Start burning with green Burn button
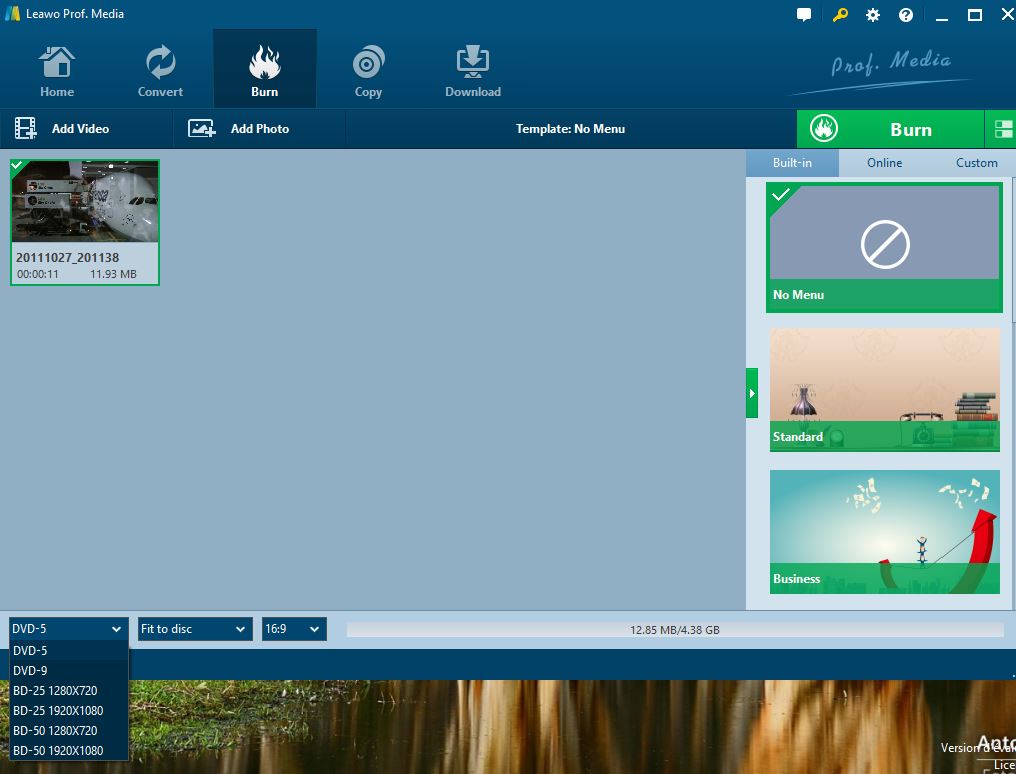This screenshot has width=1016, height=774. [x=890, y=129]
